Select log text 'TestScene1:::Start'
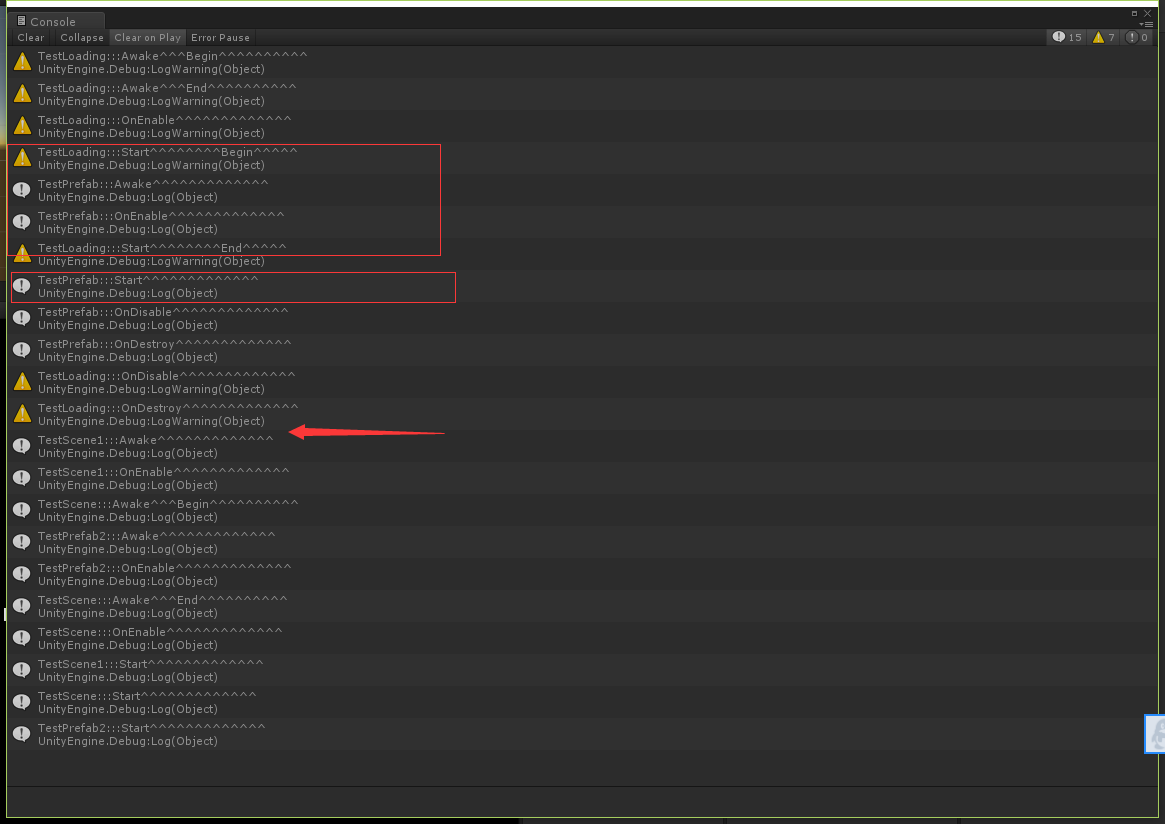 [93, 663]
